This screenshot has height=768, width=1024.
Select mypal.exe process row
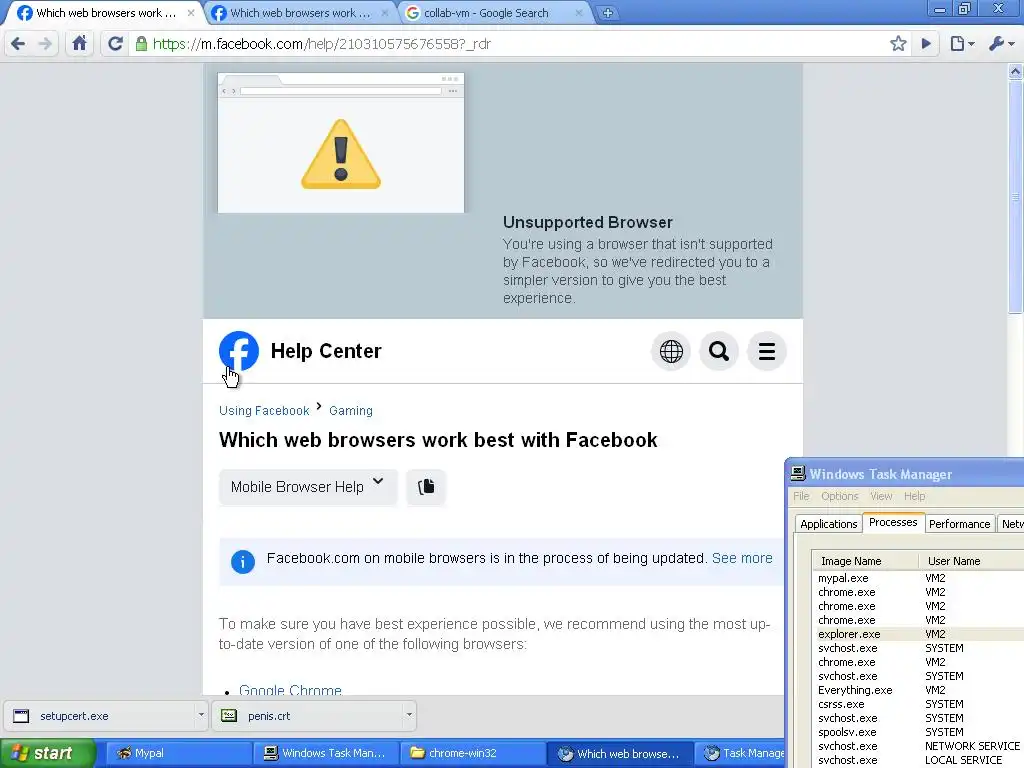(920, 578)
